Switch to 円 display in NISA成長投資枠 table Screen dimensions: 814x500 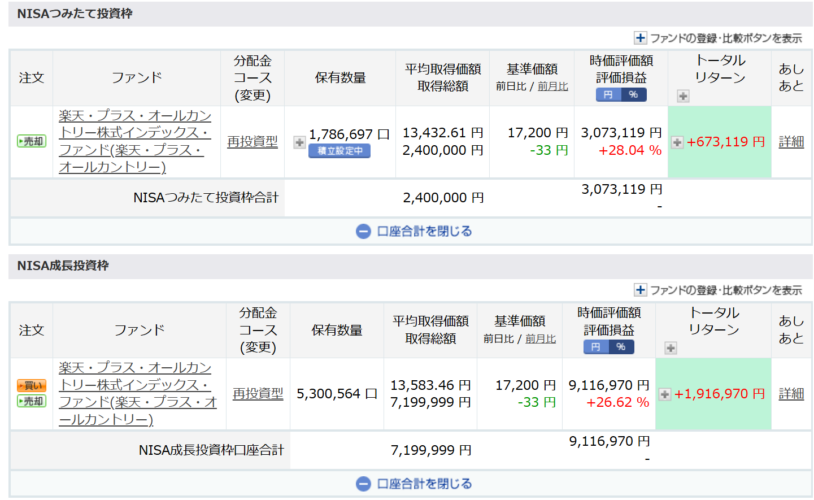click(595, 347)
